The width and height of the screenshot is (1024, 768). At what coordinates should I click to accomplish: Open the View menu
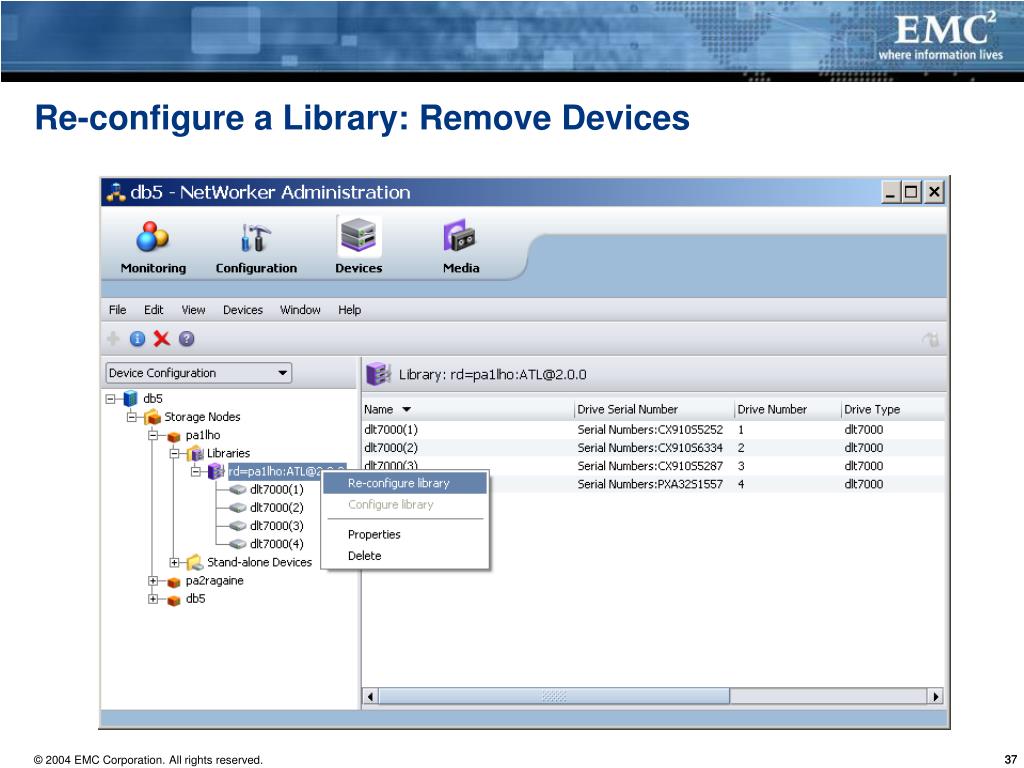pos(193,310)
